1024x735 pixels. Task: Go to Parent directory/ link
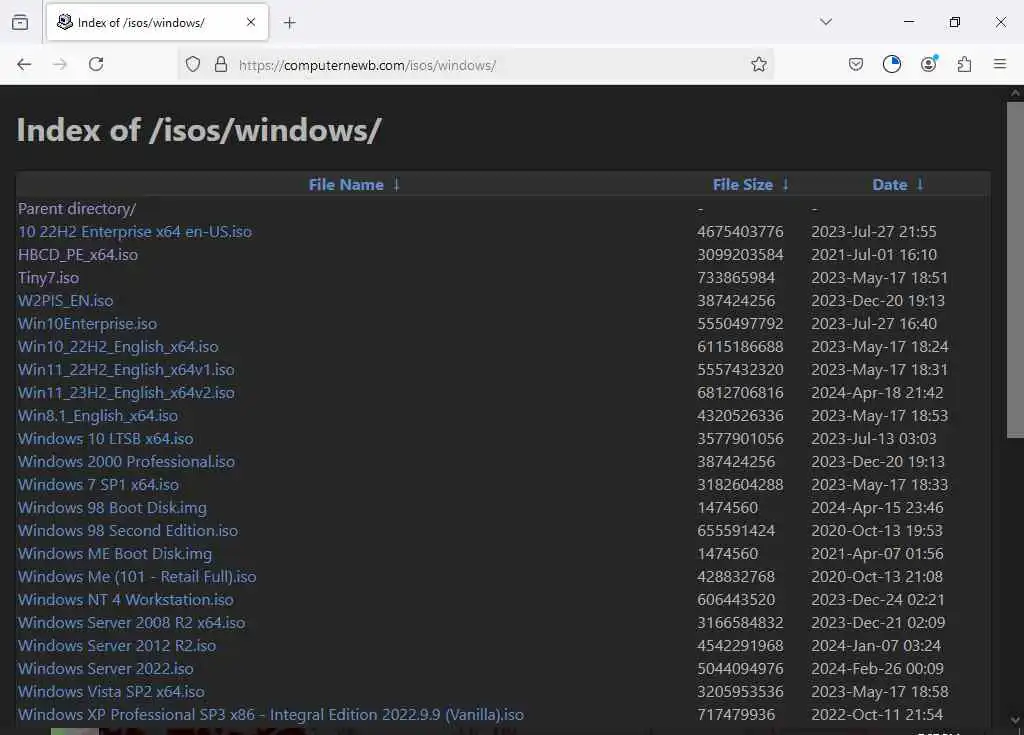(76, 208)
